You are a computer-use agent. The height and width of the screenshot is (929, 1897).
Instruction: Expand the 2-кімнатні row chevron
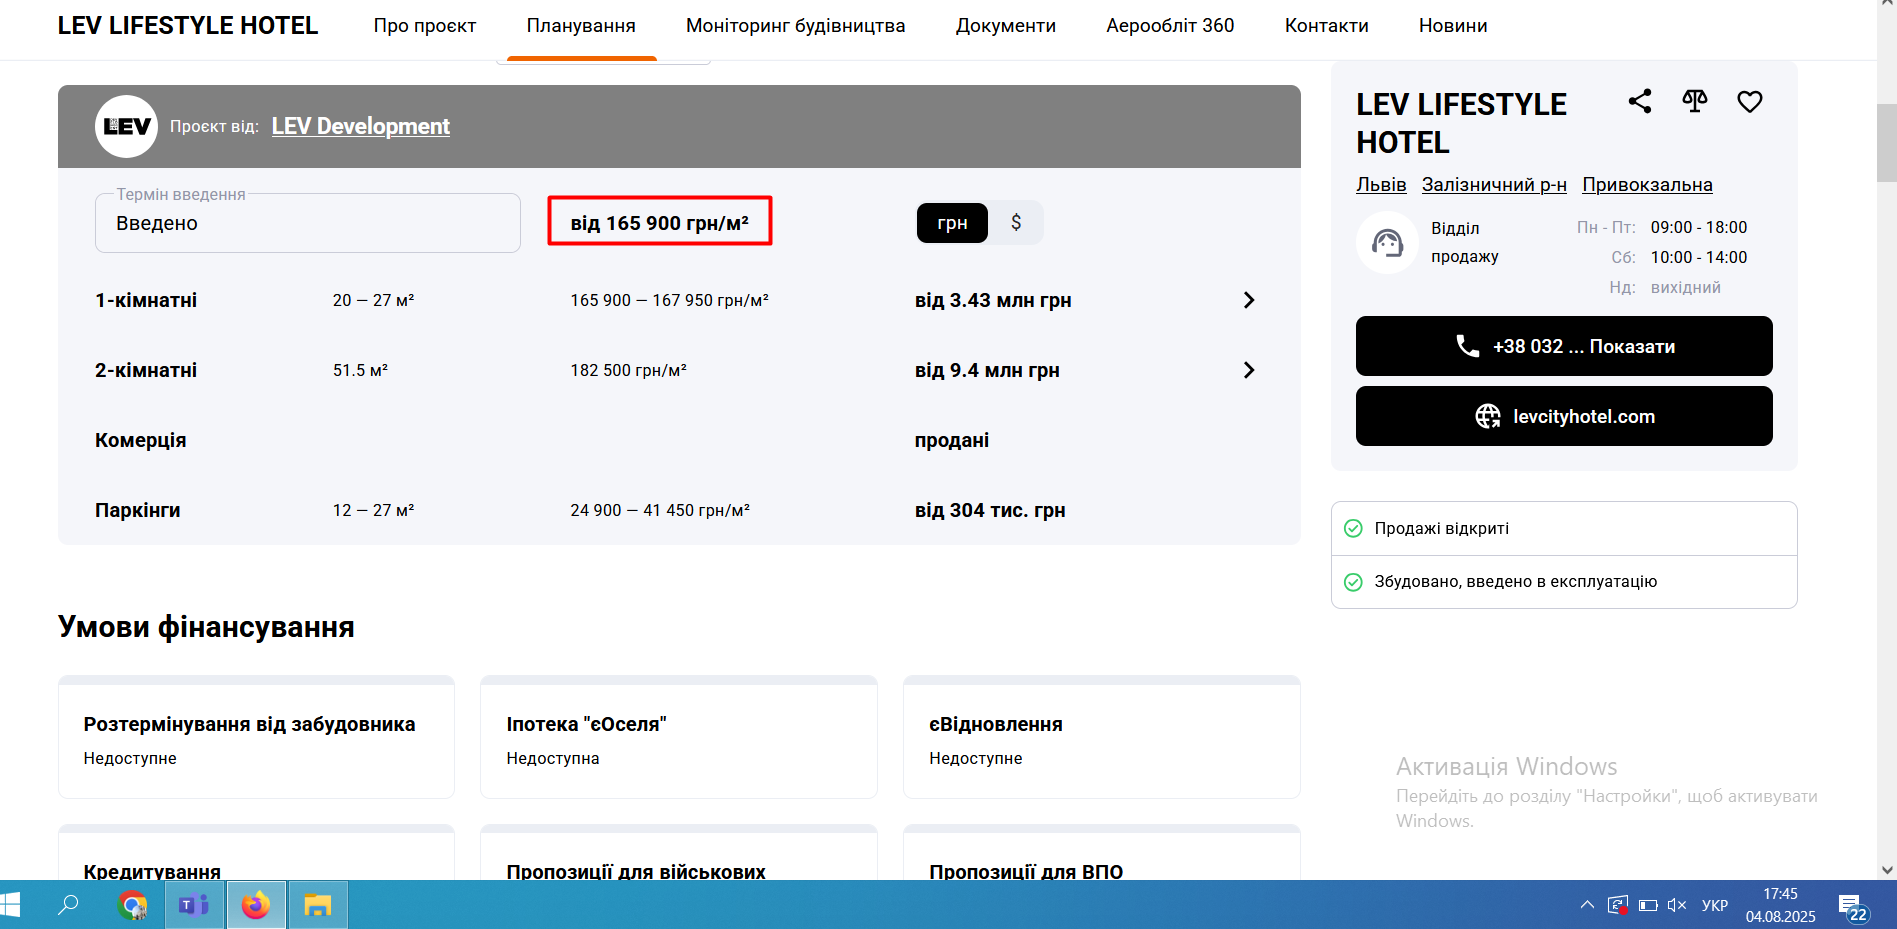[1249, 370]
